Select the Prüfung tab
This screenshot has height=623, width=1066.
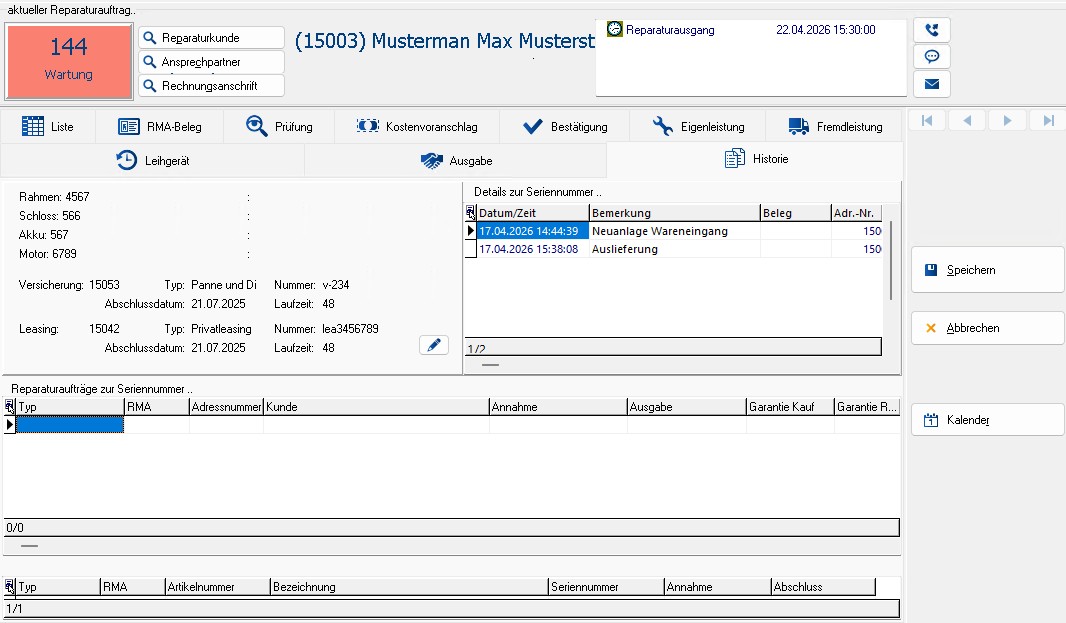click(x=280, y=127)
